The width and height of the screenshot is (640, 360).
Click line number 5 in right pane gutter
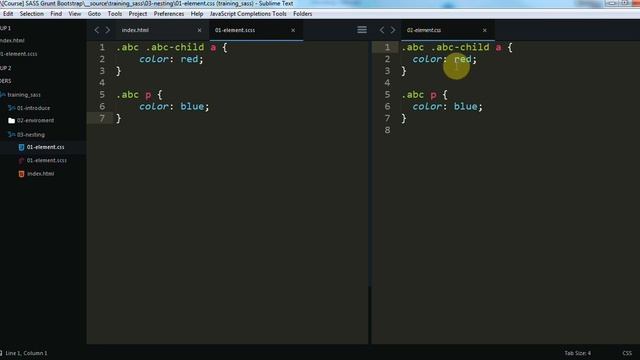[x=387, y=95]
